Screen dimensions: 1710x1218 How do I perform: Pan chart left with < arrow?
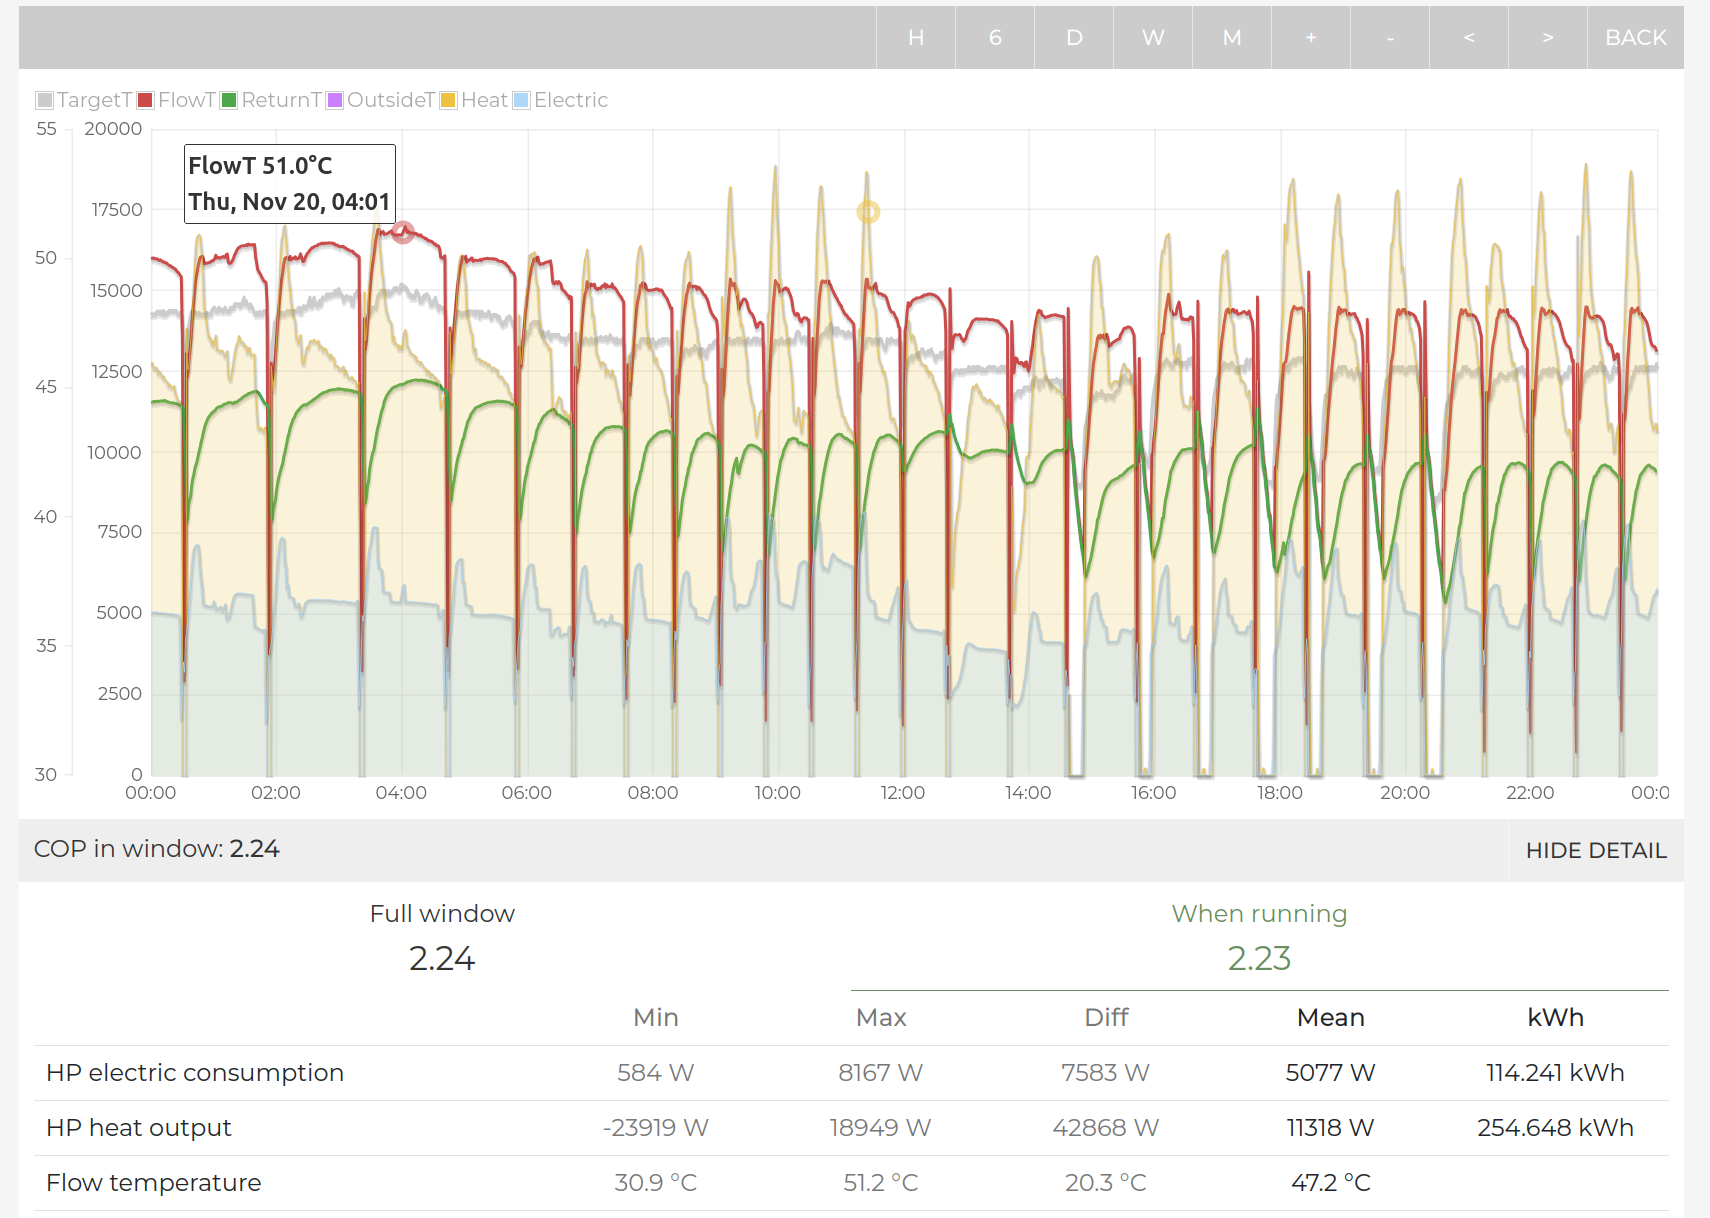pyautogui.click(x=1468, y=38)
